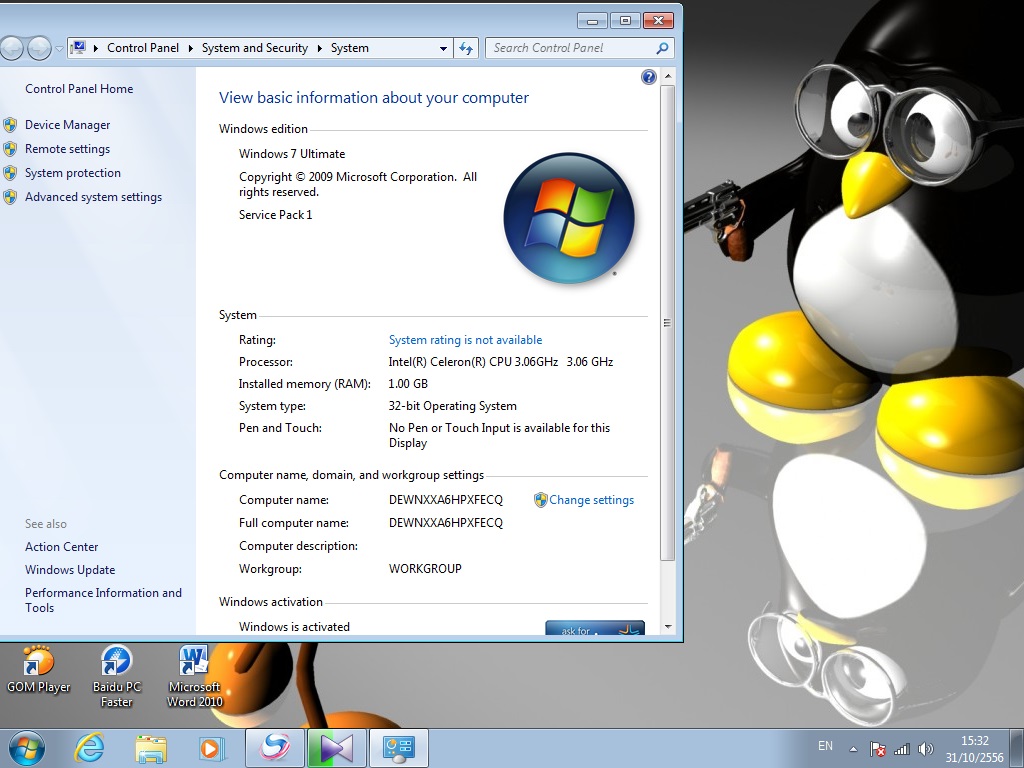1024x768 pixels.
Task: Open Remote settings link
Action: point(67,149)
